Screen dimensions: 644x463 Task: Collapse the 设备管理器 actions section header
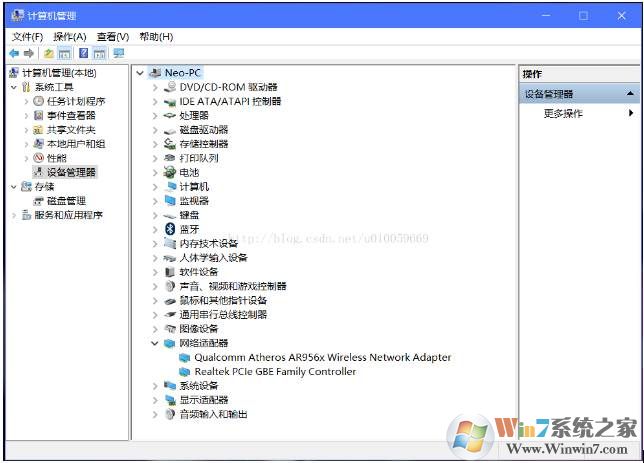tap(630, 94)
